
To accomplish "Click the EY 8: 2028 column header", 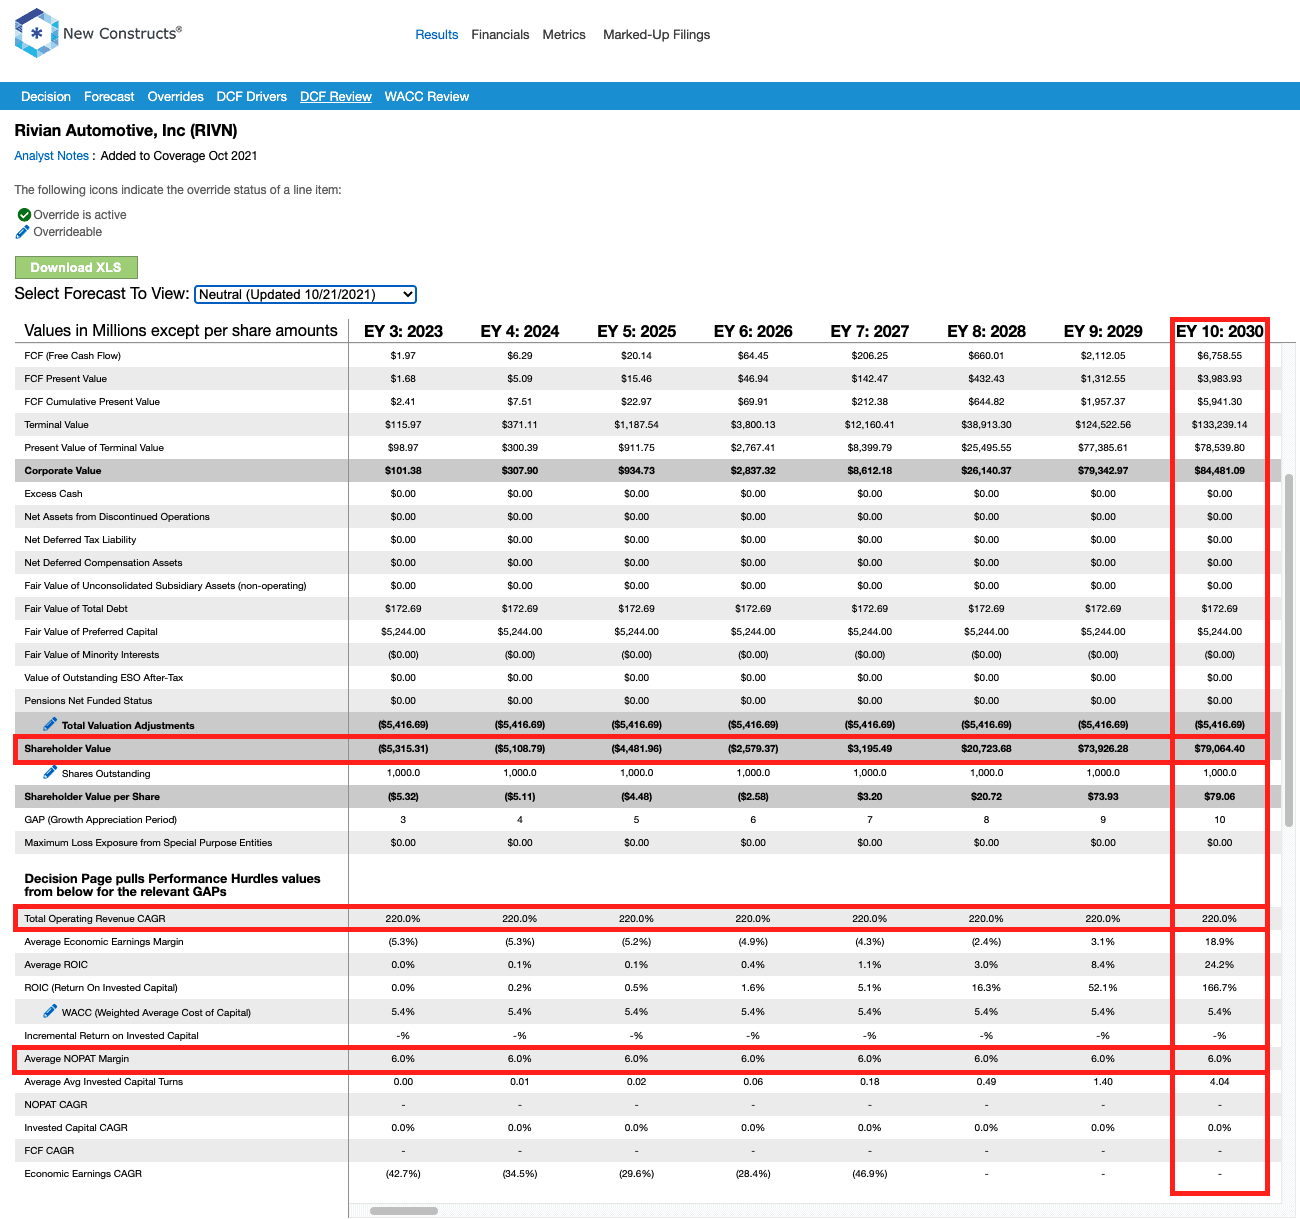I will 987,331.
